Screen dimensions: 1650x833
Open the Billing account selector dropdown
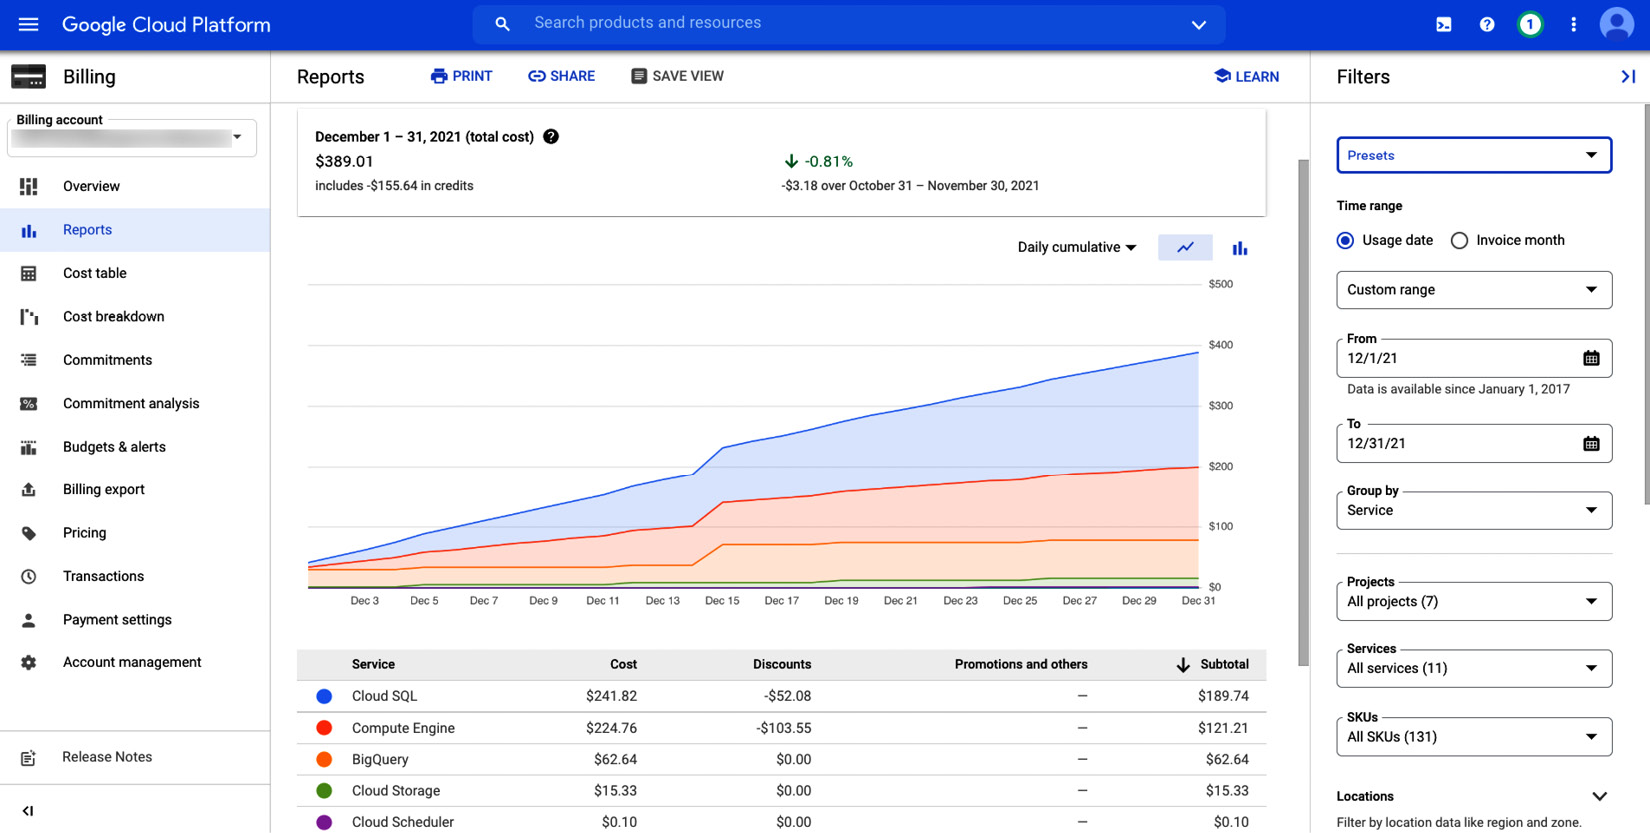[132, 137]
